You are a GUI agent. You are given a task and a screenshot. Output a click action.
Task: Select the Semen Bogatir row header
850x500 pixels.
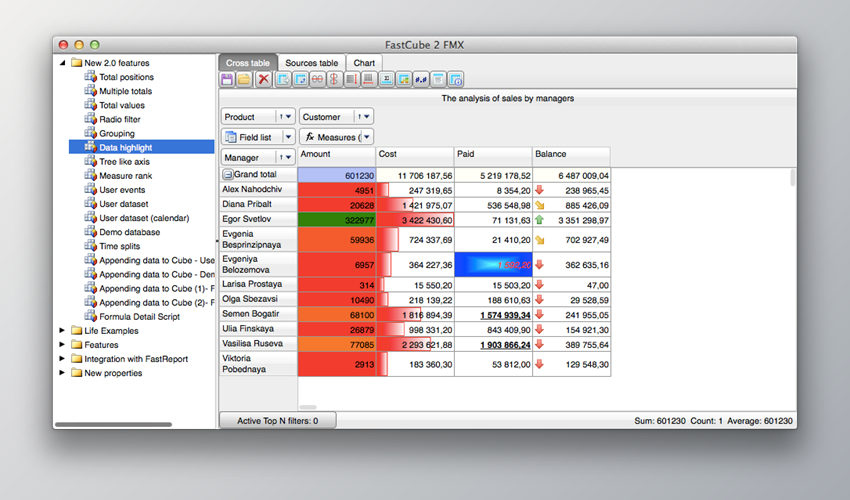point(259,314)
